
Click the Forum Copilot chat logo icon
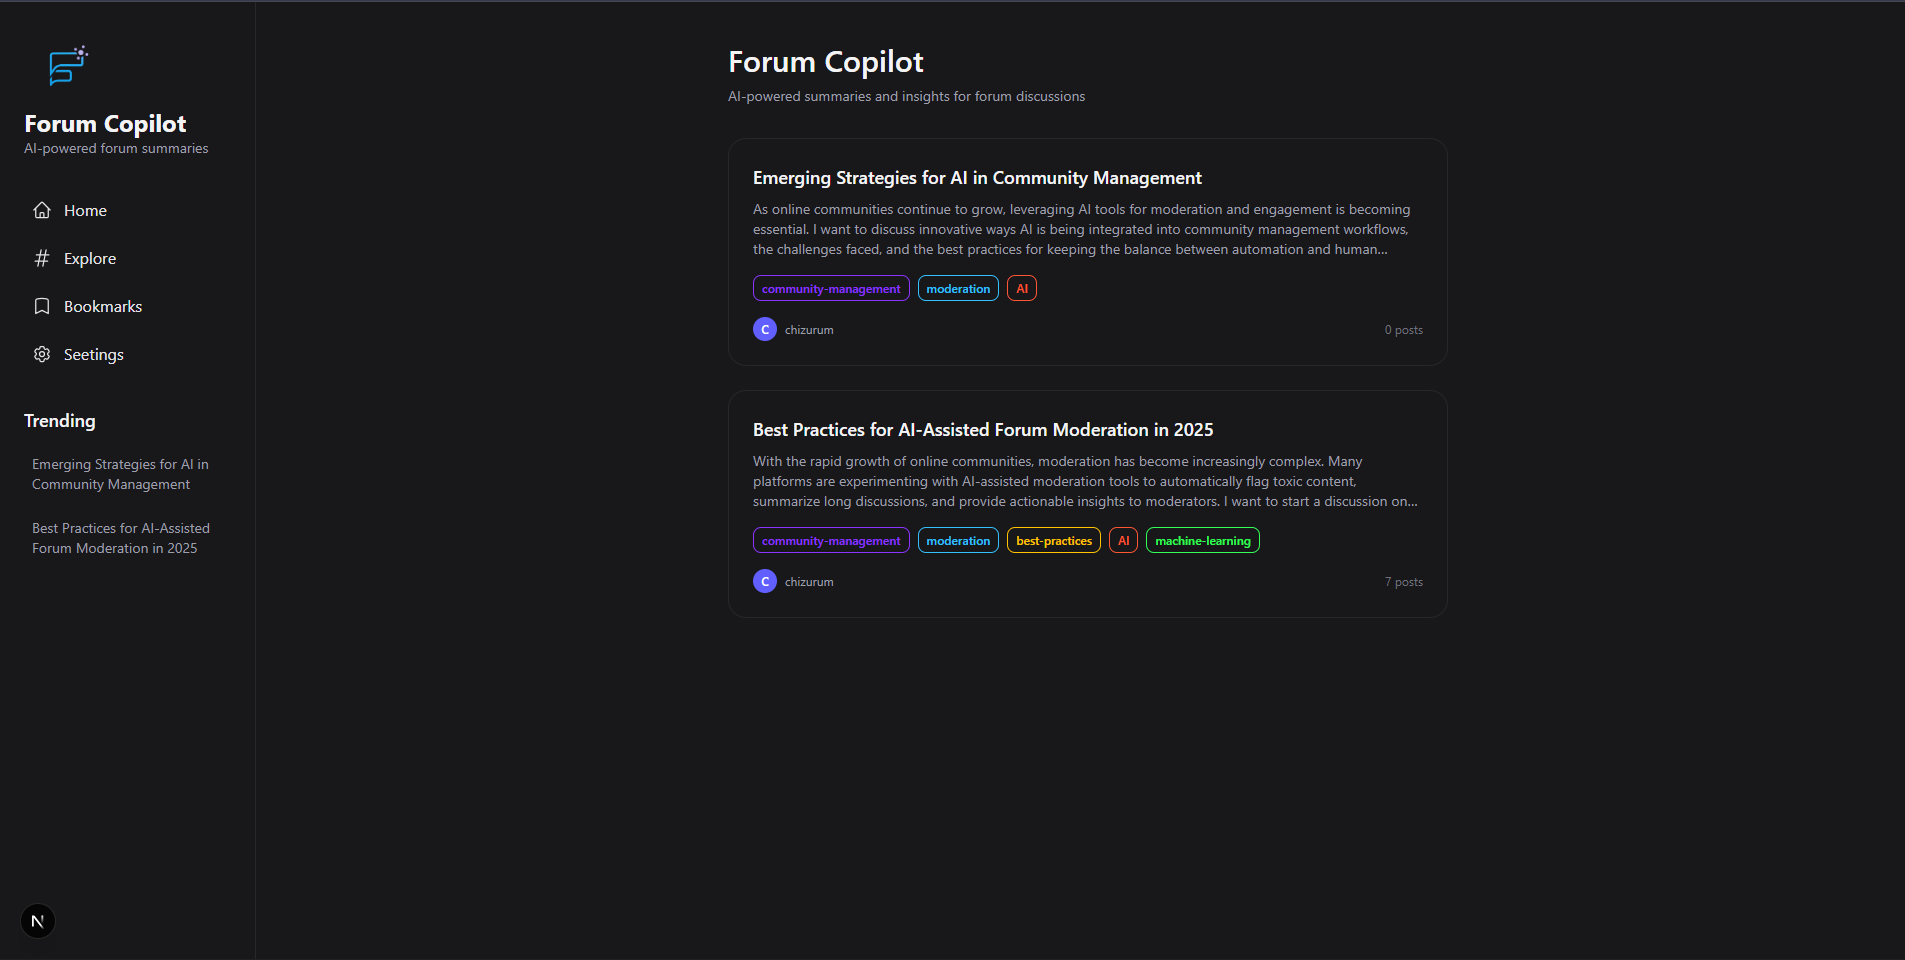click(x=68, y=66)
